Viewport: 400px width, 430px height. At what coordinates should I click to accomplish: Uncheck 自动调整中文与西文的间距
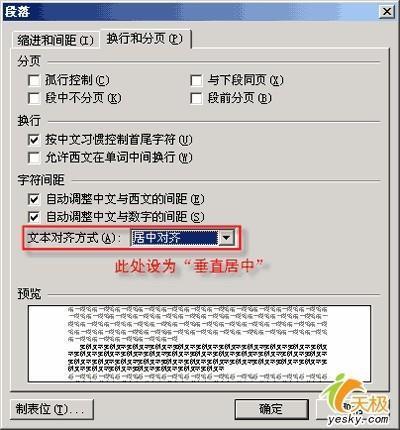pos(34,199)
